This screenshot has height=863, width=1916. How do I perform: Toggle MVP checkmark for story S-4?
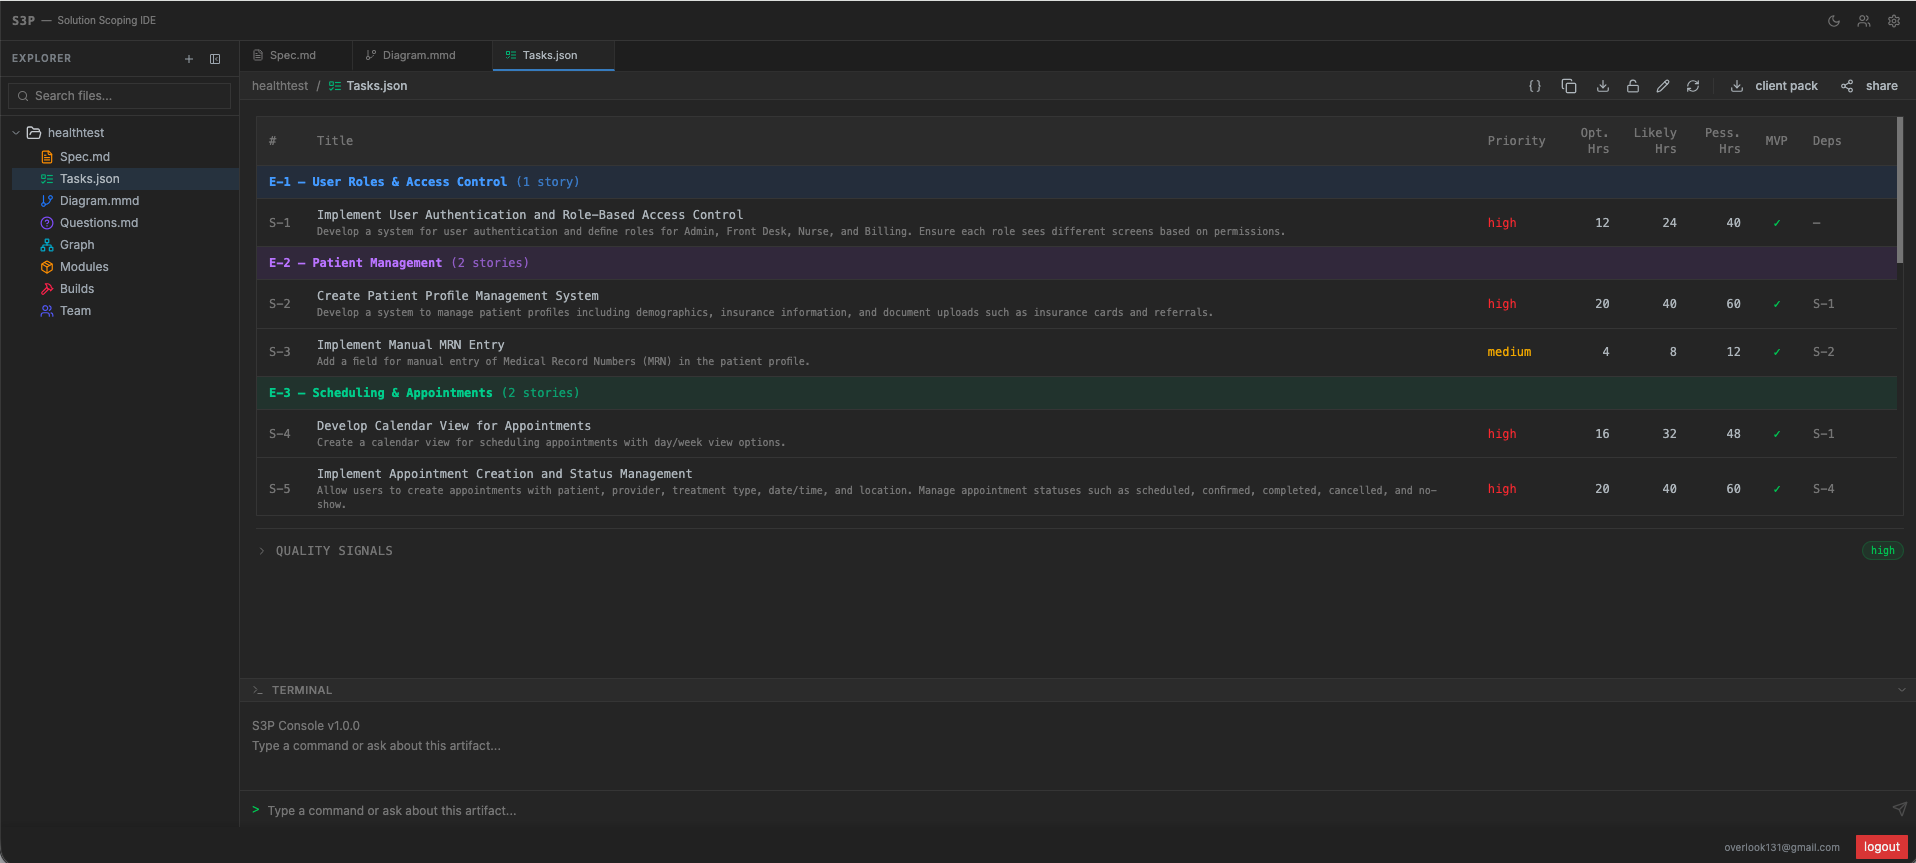[x=1777, y=434]
